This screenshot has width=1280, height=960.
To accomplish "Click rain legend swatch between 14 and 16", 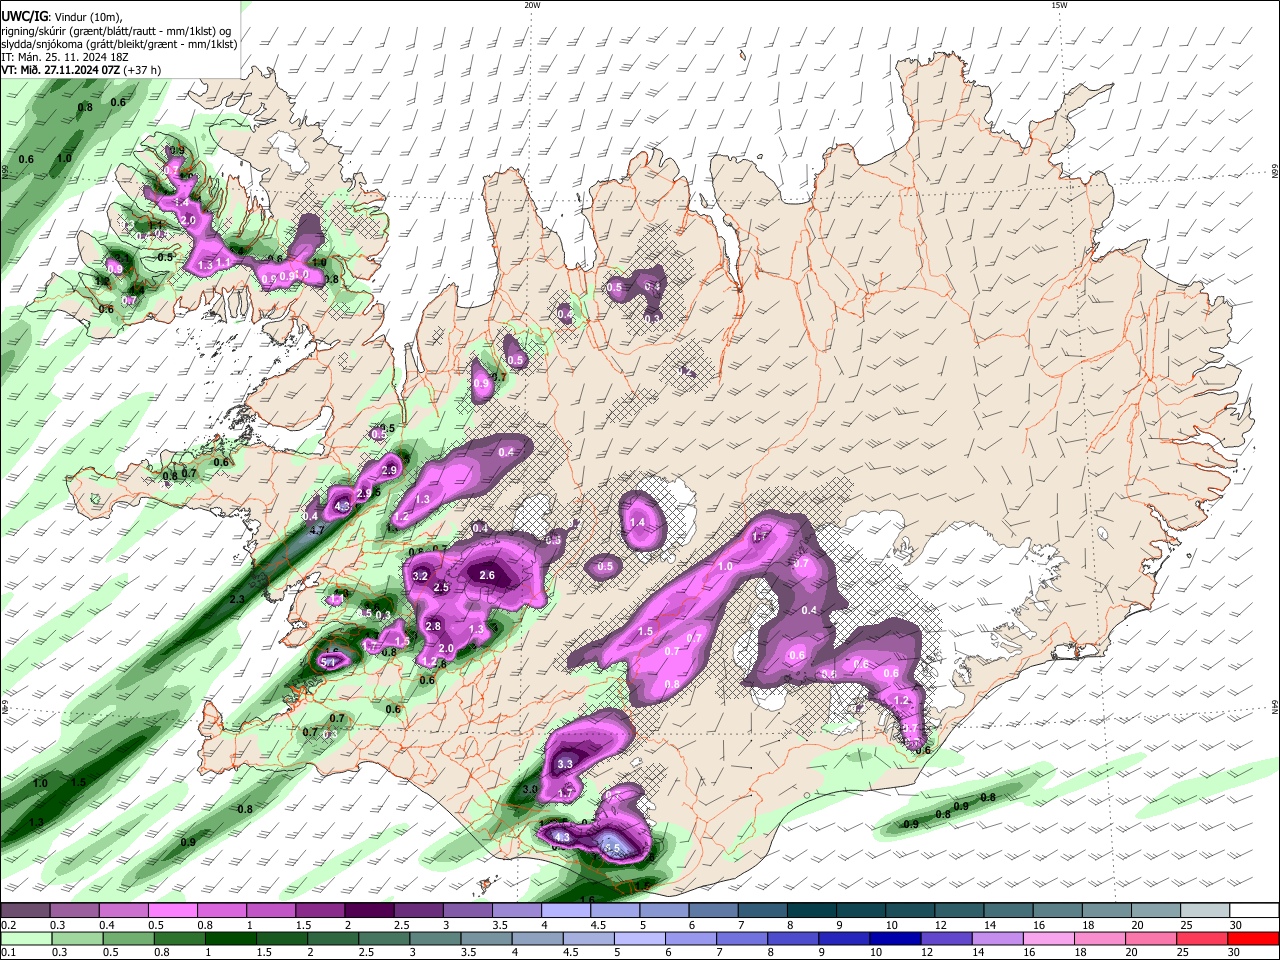I will coord(998,939).
